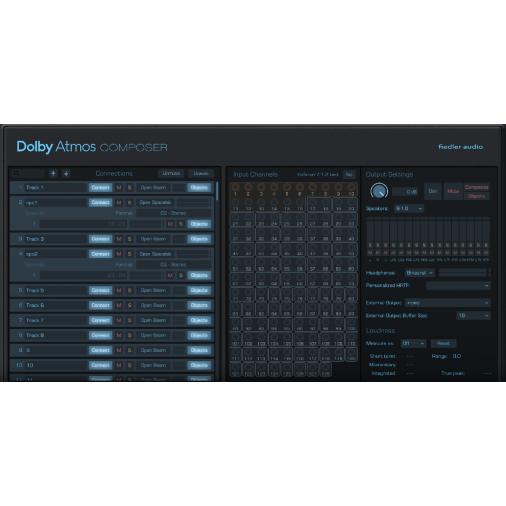Select input channel circle 17
Screen dimensions: 506x506
[x=312, y=202]
